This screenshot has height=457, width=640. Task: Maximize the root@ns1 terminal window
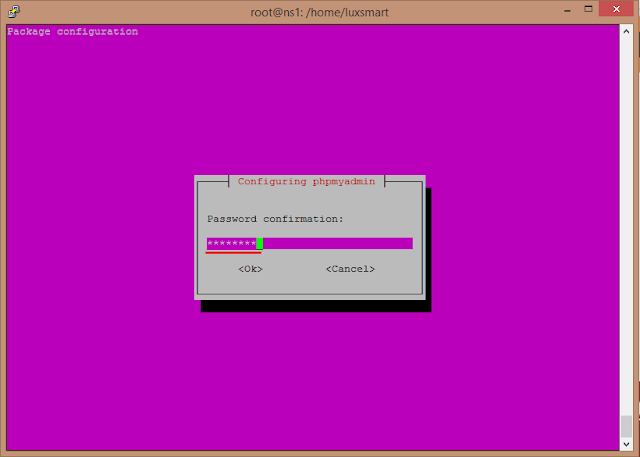coord(588,9)
